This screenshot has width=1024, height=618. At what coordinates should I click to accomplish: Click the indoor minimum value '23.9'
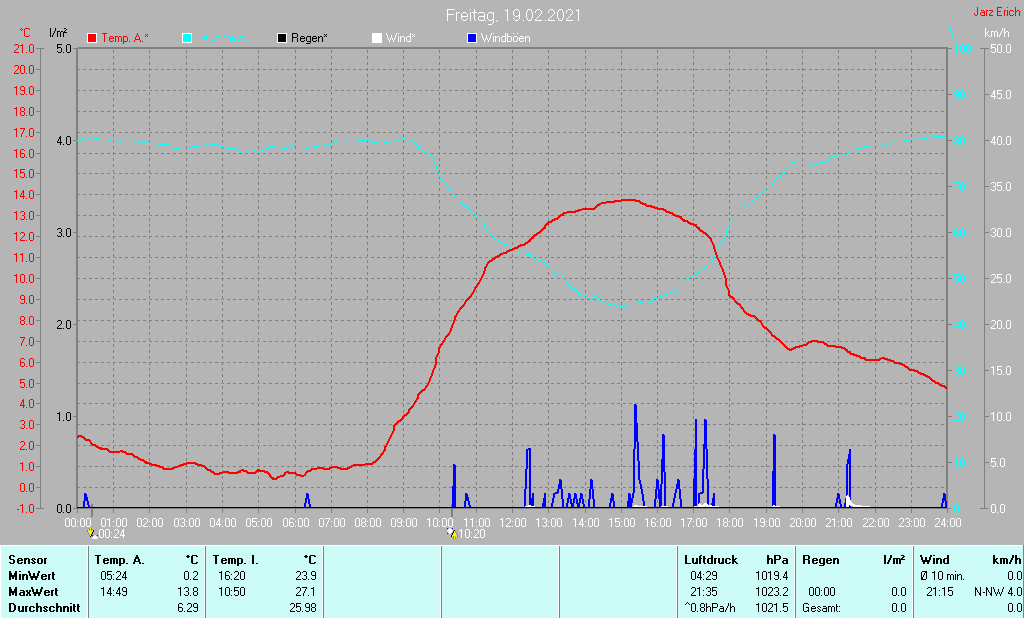(306, 576)
